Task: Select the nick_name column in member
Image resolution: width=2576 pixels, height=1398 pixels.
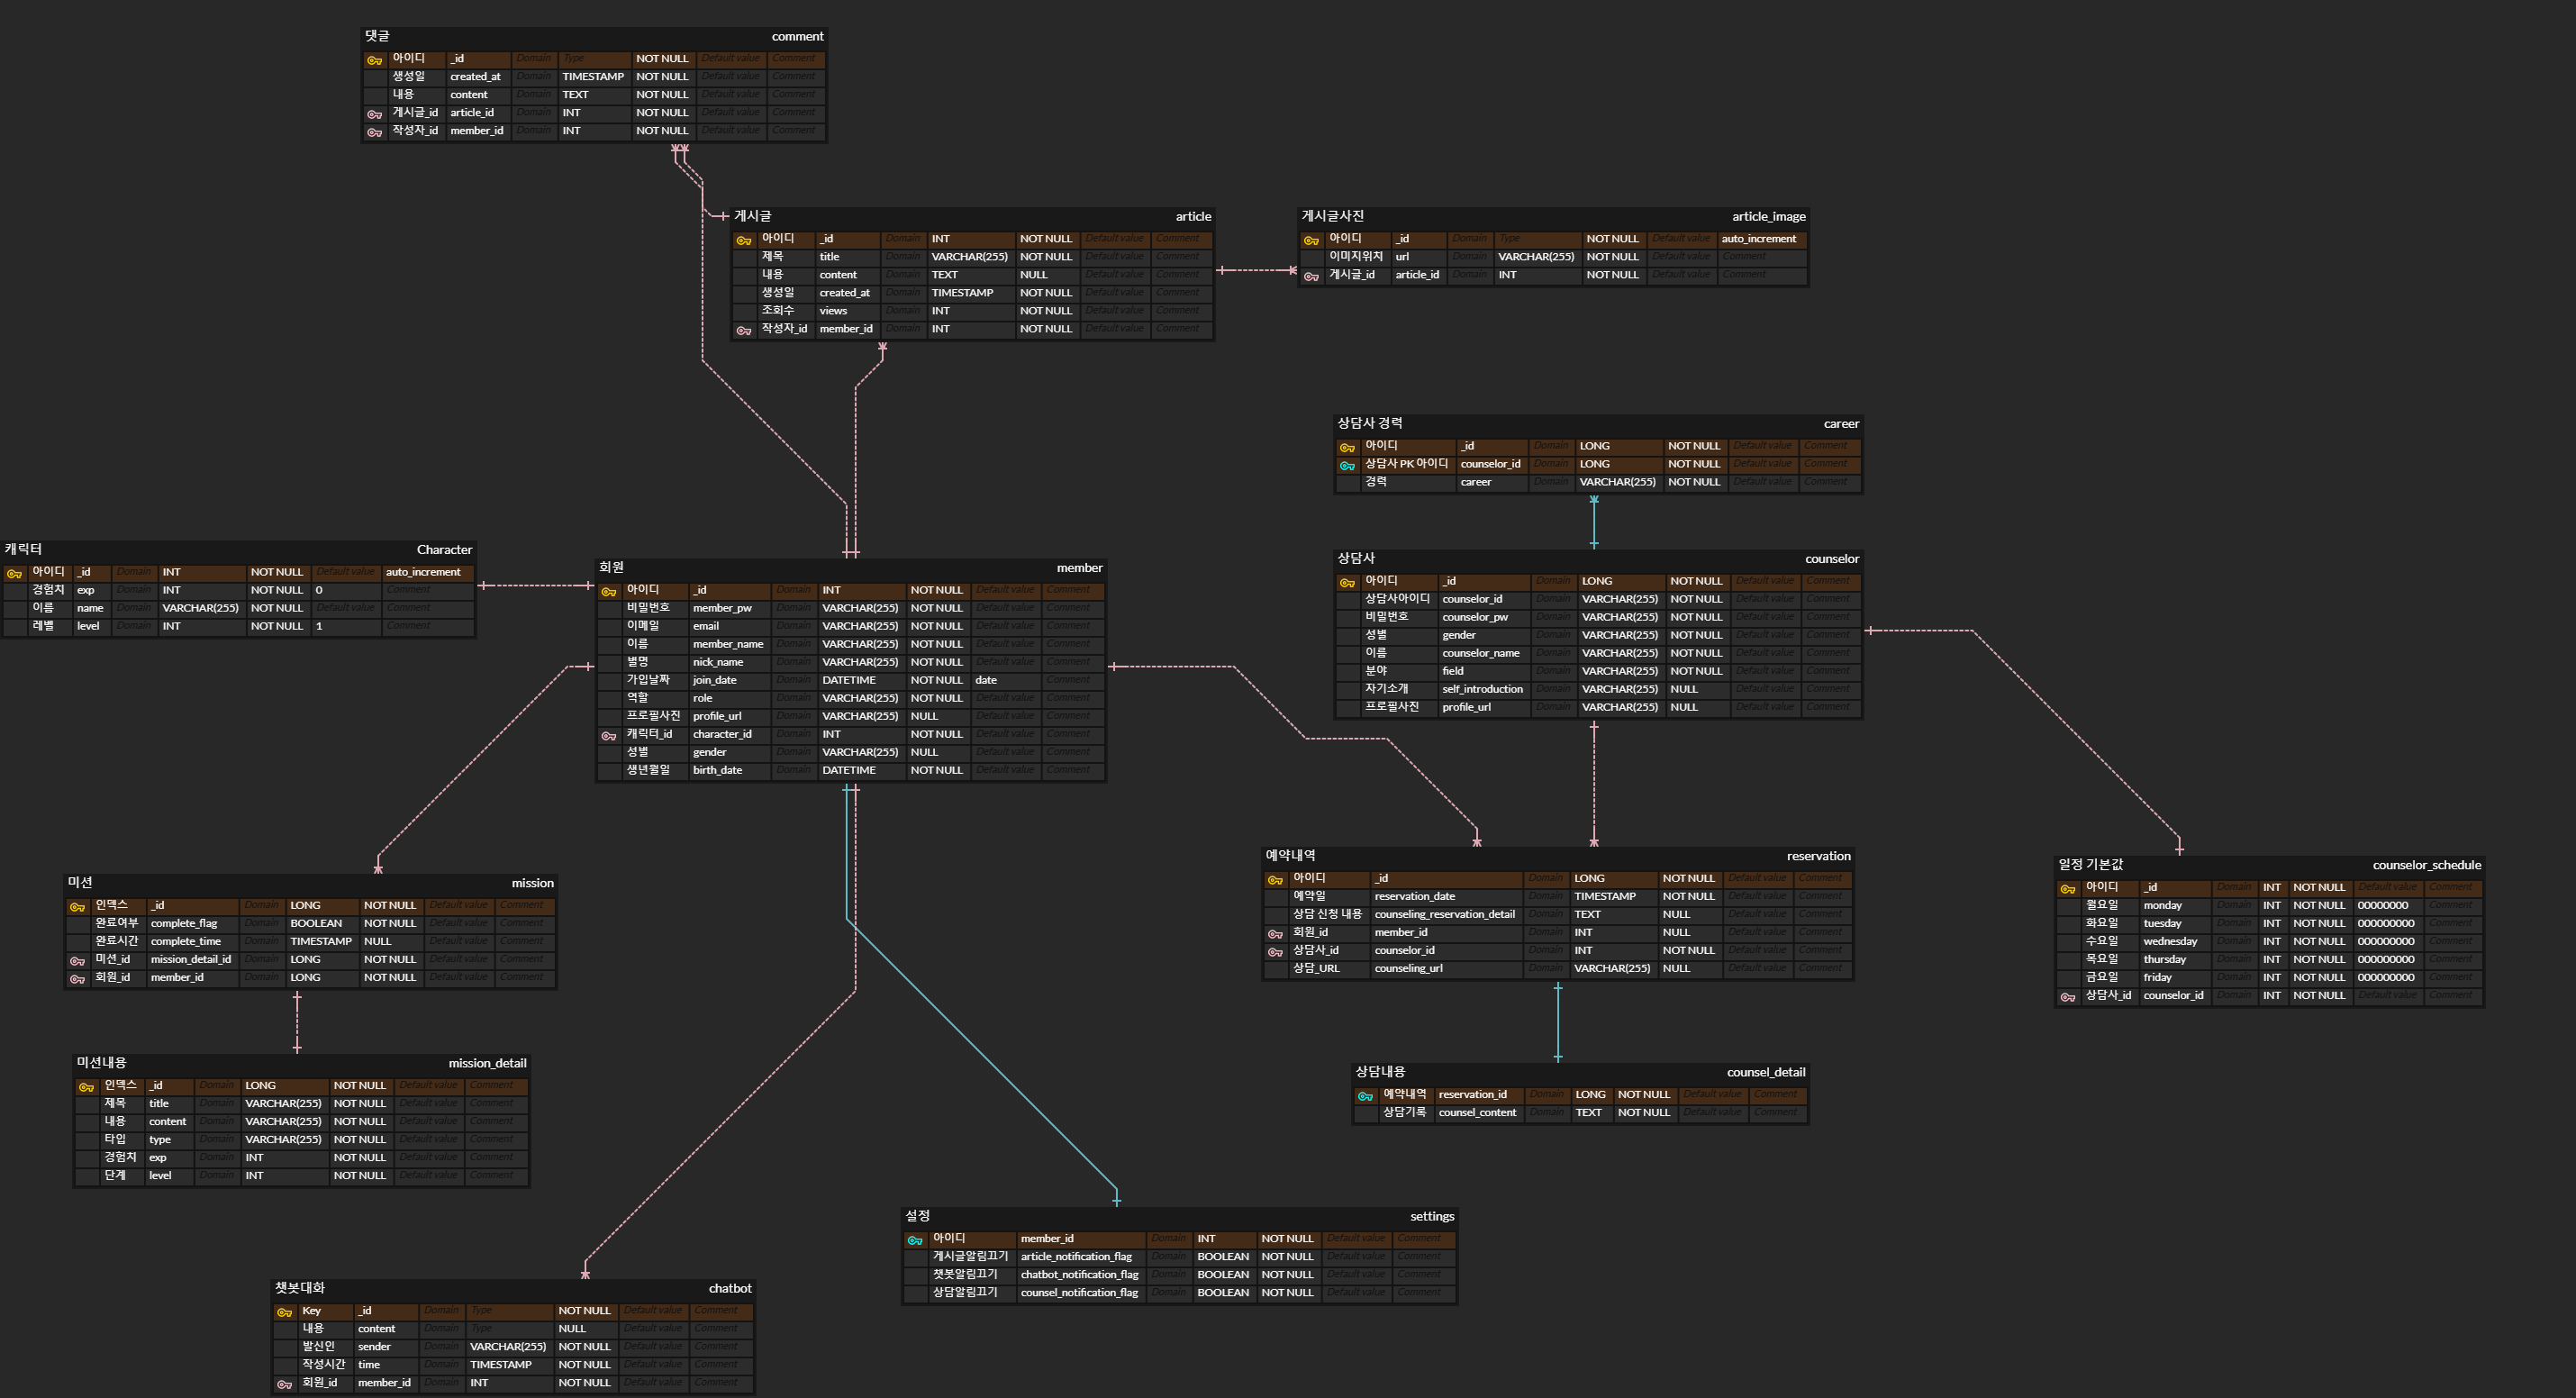Action: tap(718, 661)
